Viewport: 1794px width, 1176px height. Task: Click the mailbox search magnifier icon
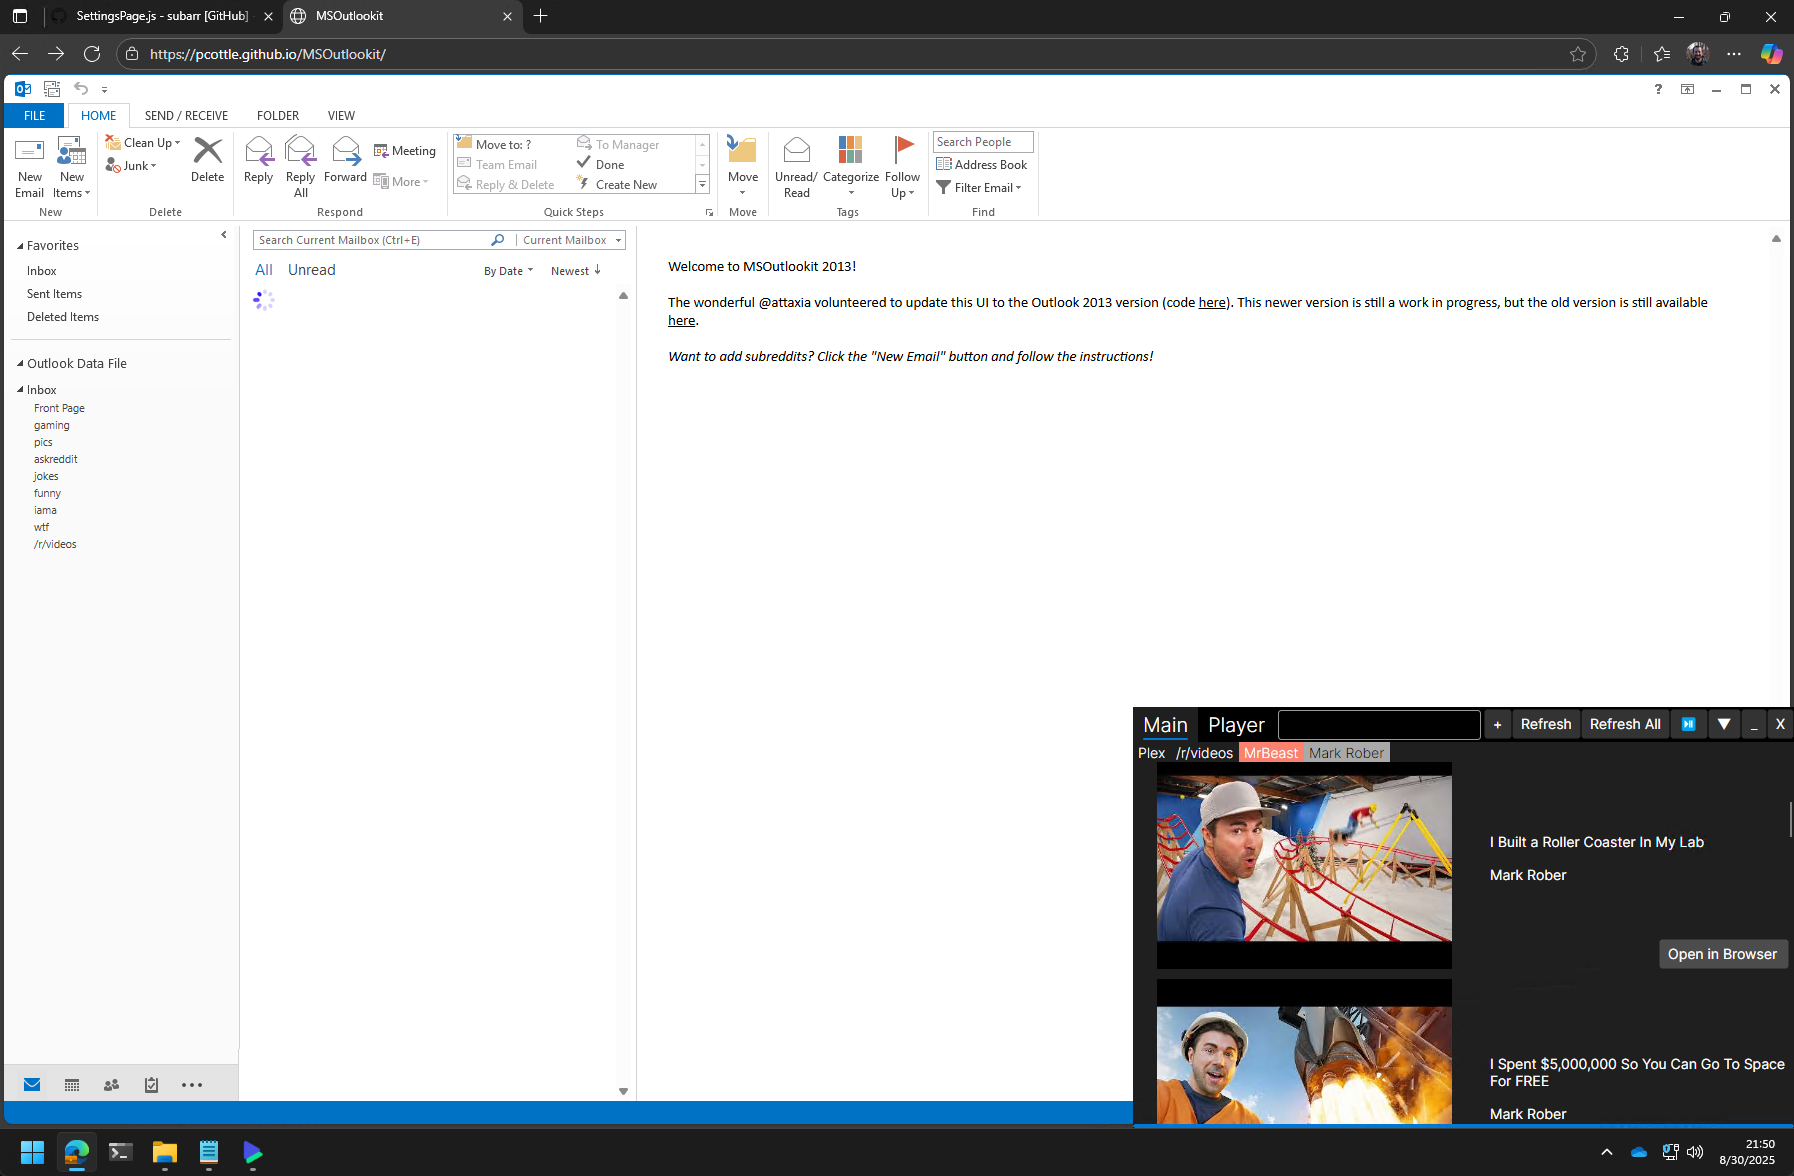tap(498, 240)
